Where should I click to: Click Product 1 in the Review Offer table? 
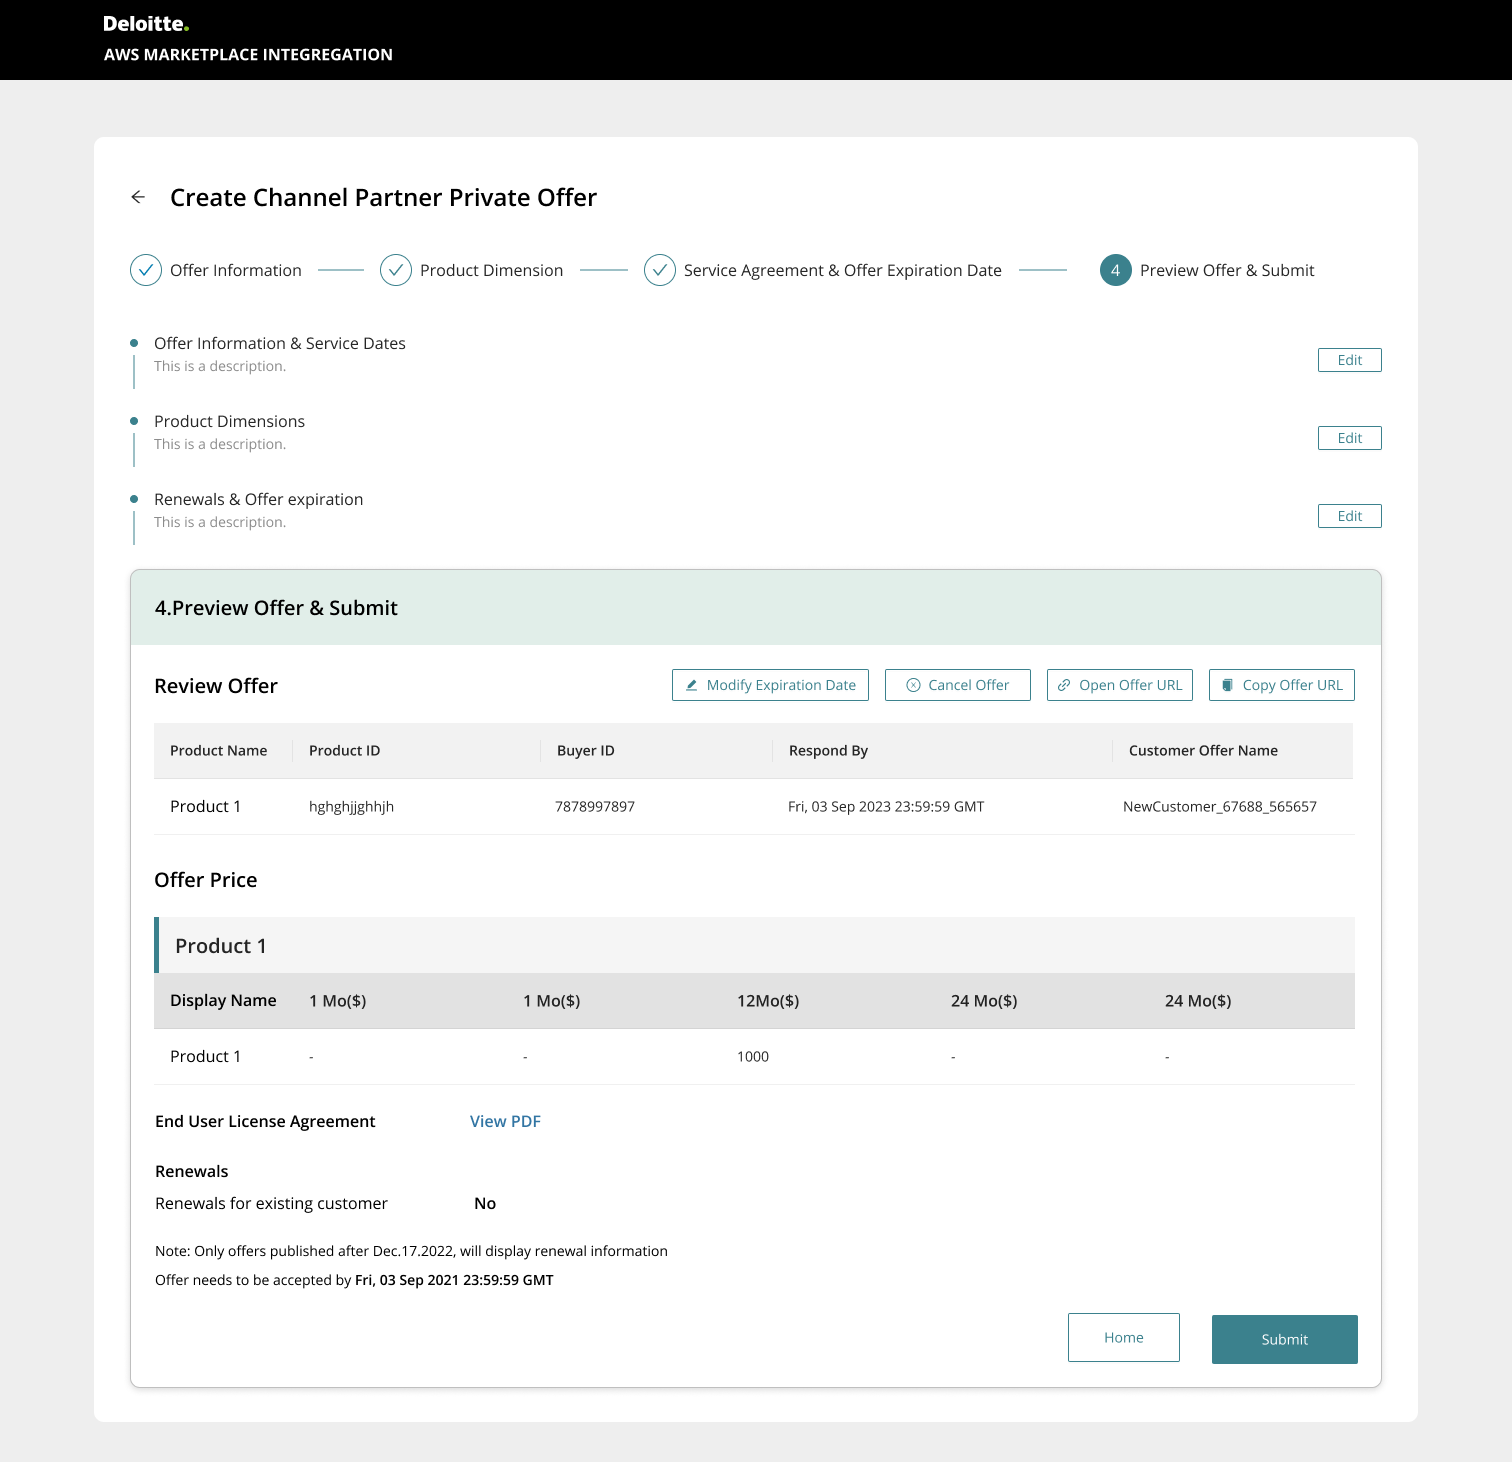[205, 807]
